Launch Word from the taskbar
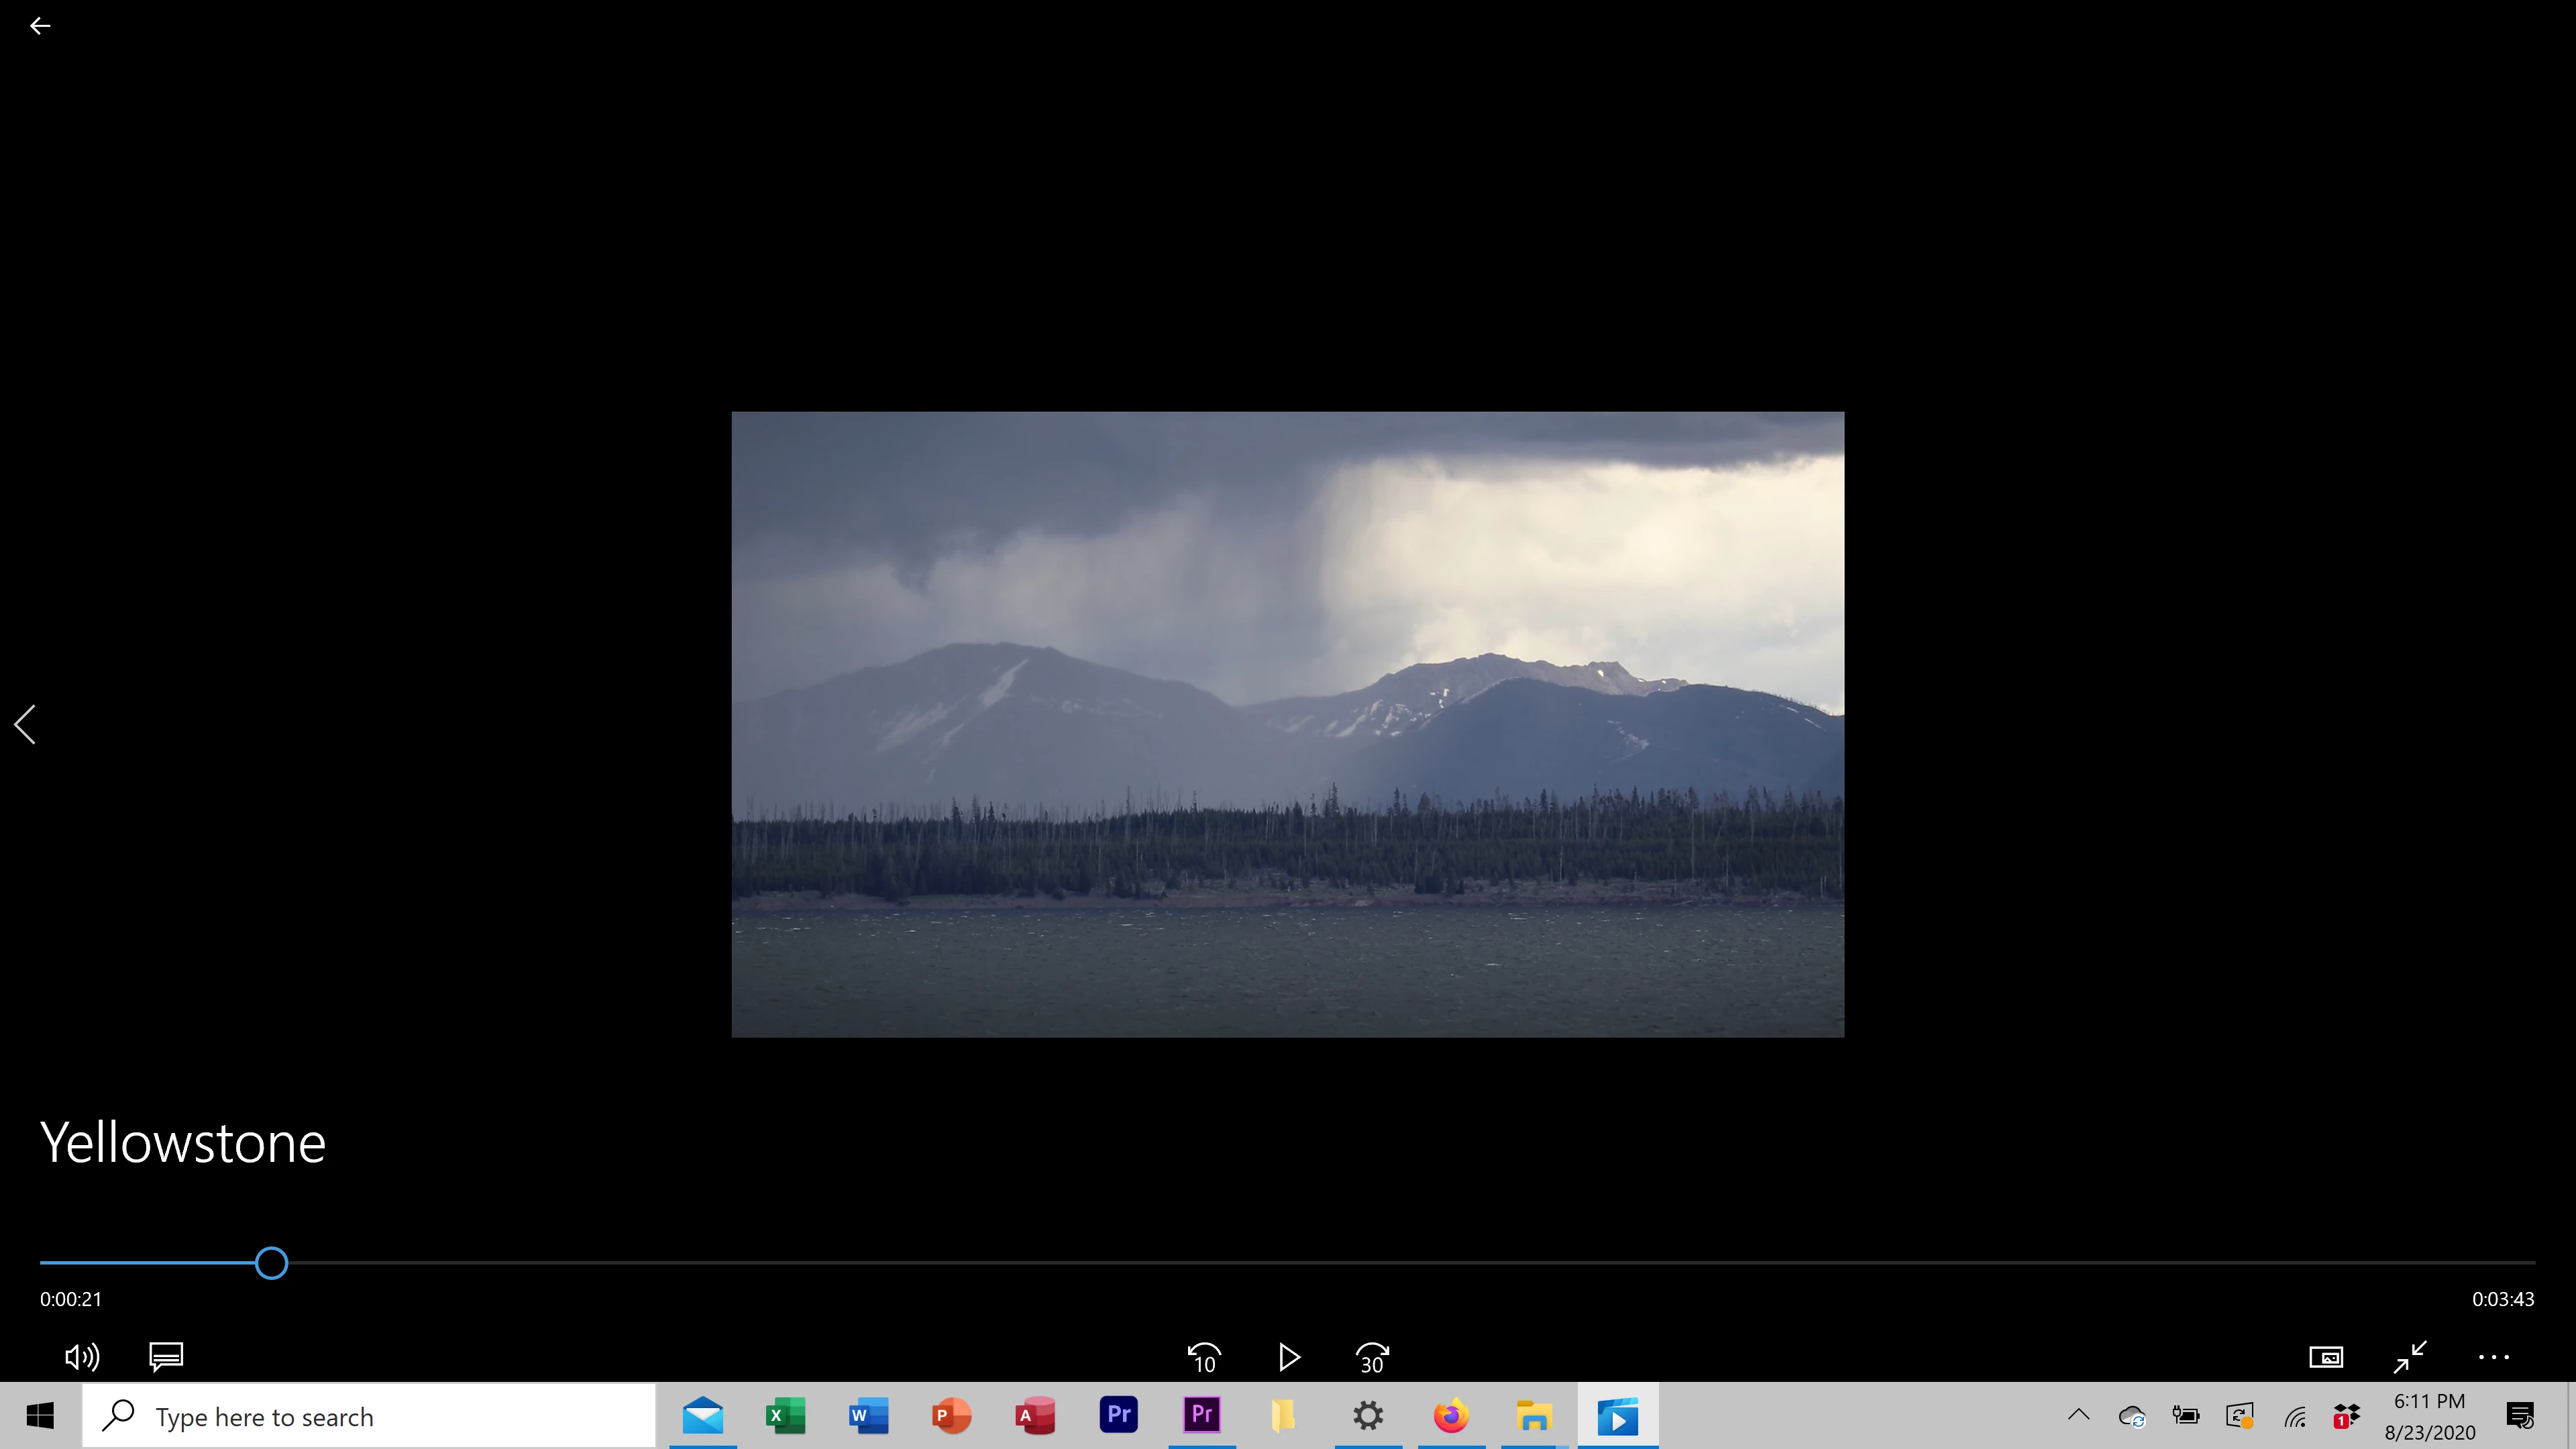The width and height of the screenshot is (2576, 1449). [x=868, y=1416]
